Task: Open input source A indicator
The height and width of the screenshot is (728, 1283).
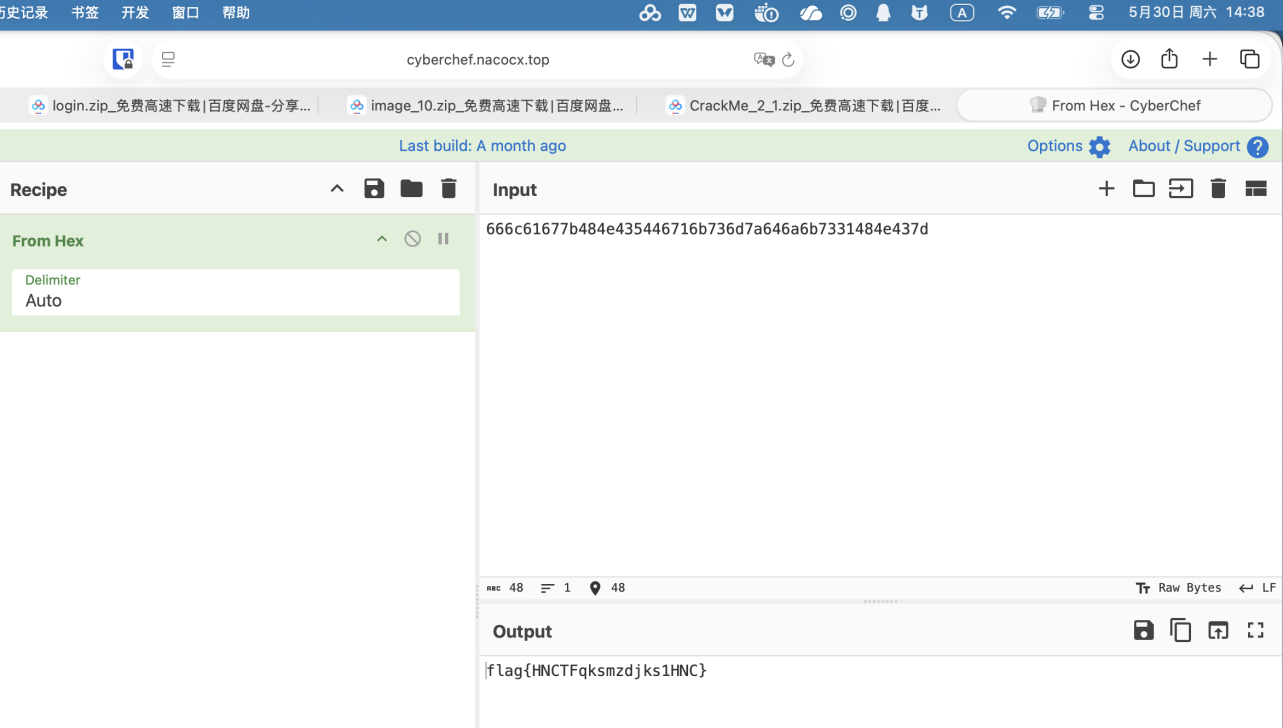Action: click(962, 13)
